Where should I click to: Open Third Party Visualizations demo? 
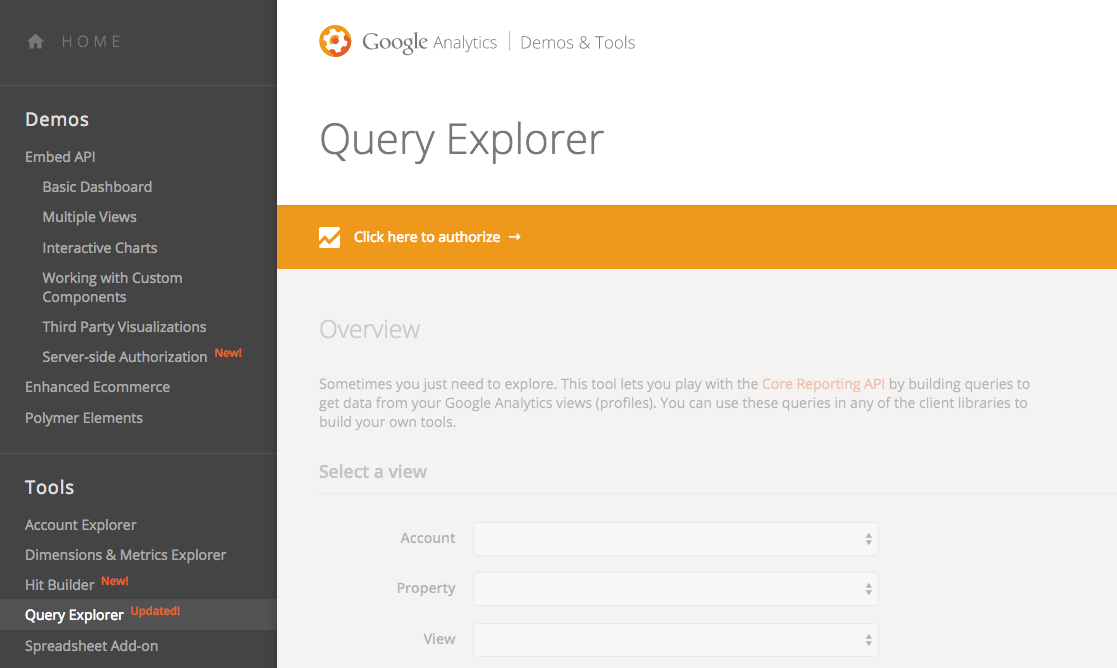[x=124, y=327]
